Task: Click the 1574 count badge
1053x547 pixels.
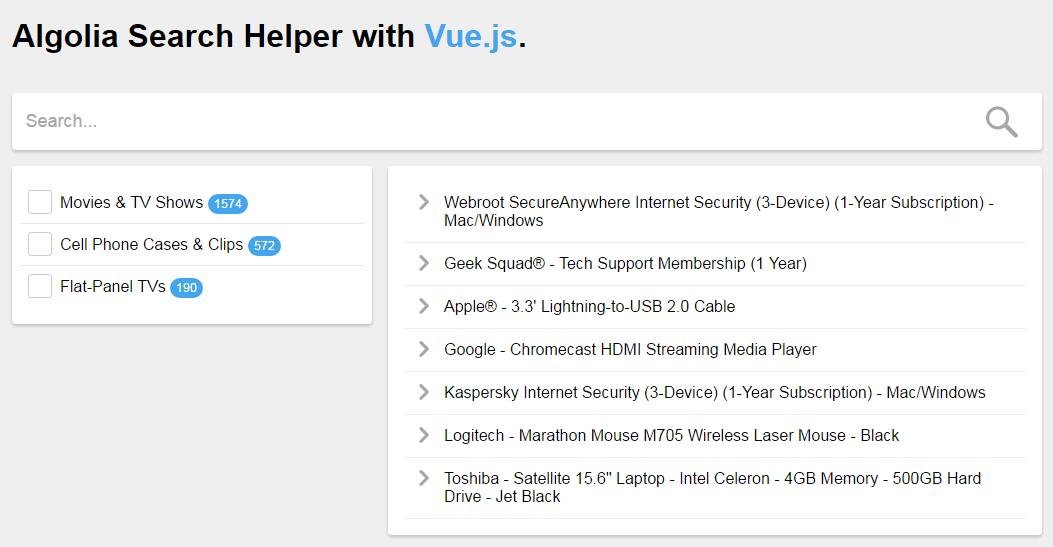Action: (x=228, y=204)
